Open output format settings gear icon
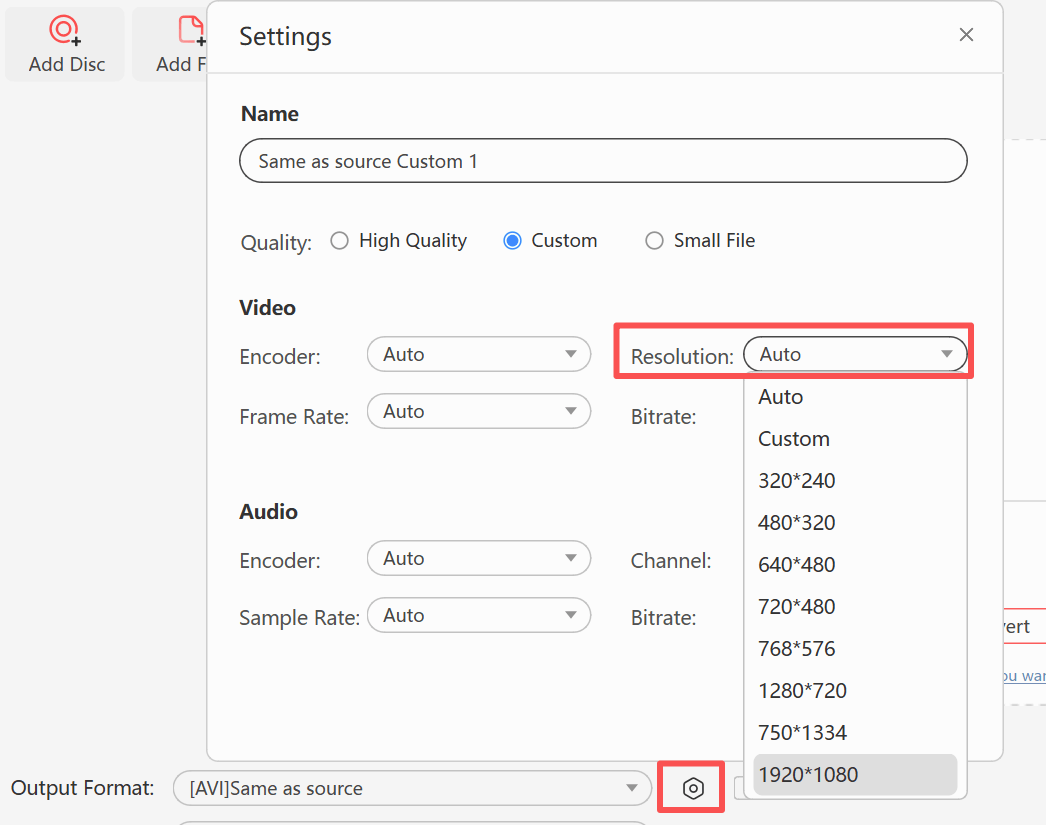The width and height of the screenshot is (1046, 825). tap(693, 788)
